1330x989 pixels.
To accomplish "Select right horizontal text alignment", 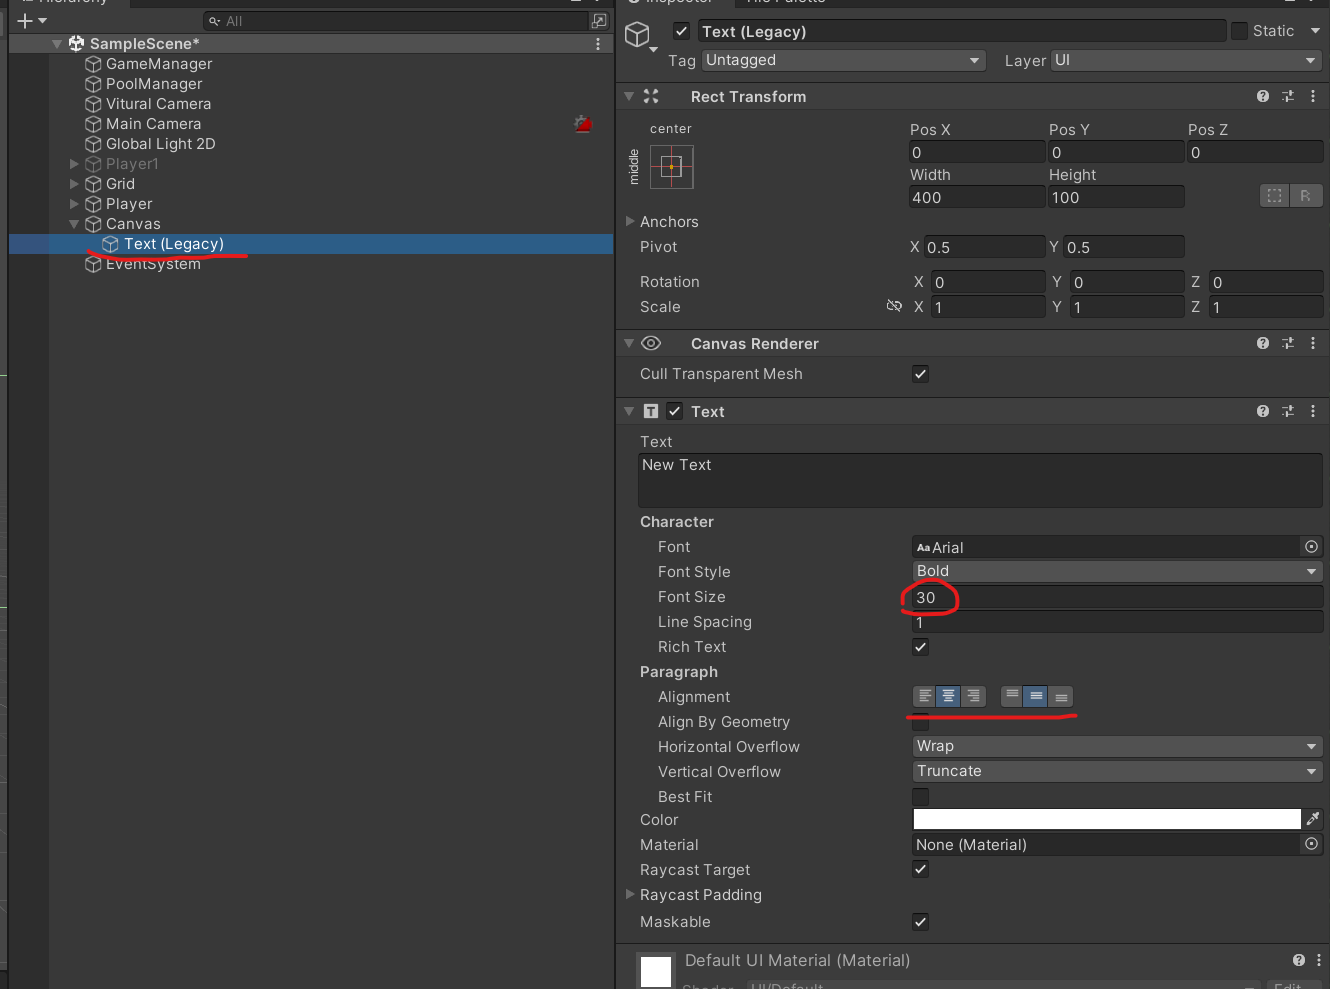I will tap(973, 696).
